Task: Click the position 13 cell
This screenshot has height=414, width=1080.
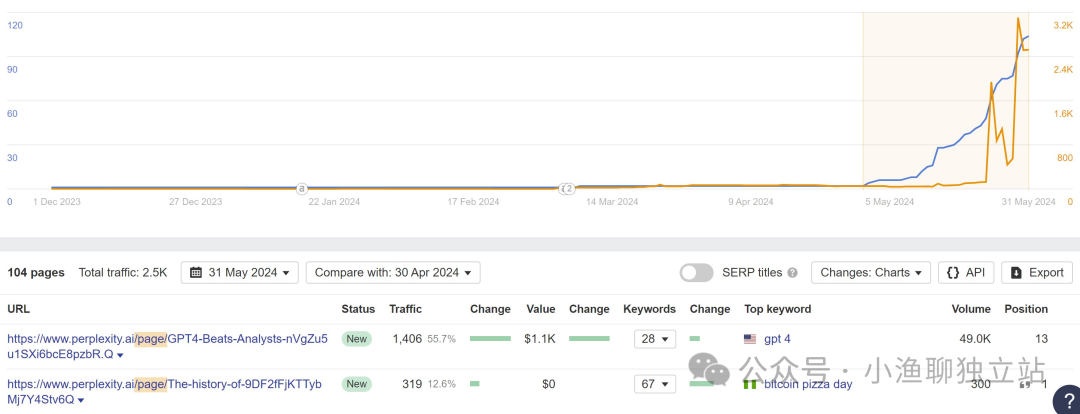Action: click(1041, 339)
